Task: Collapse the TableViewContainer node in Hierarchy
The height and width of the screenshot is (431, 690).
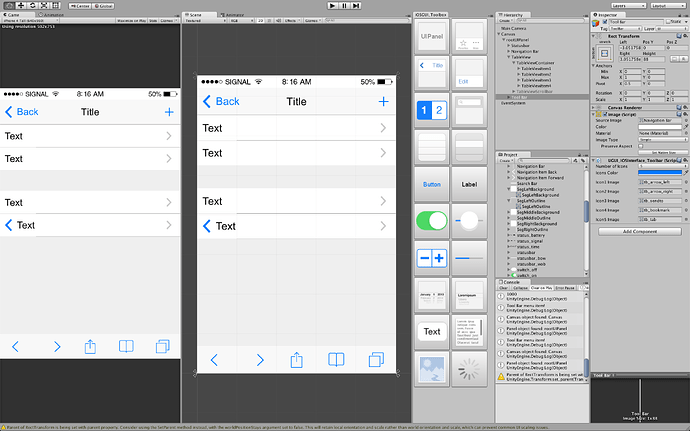Action: click(x=514, y=63)
